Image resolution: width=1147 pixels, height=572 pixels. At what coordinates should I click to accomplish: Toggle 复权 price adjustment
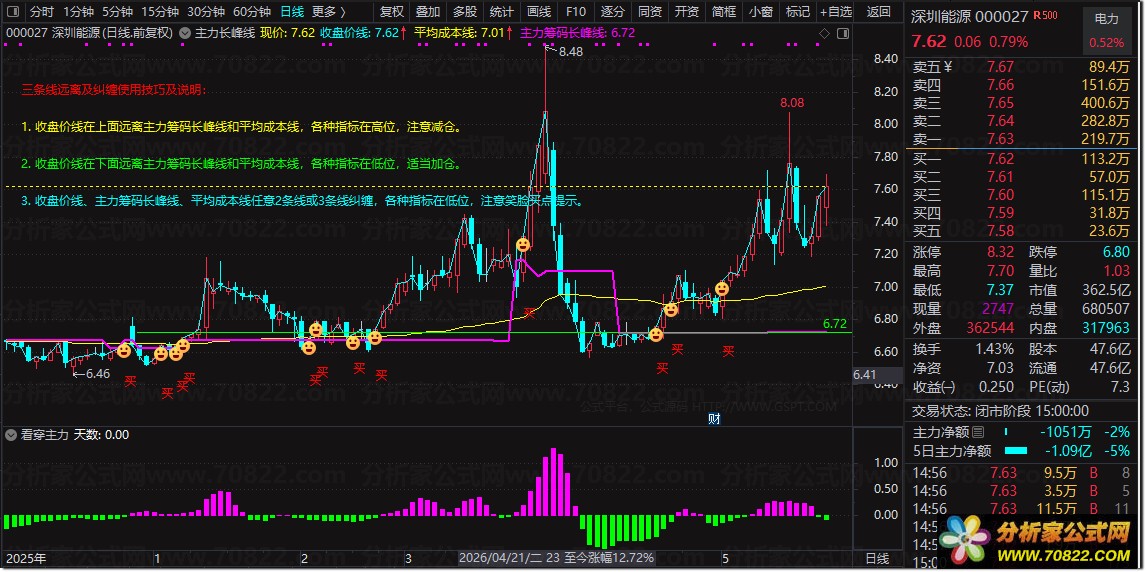click(x=392, y=12)
